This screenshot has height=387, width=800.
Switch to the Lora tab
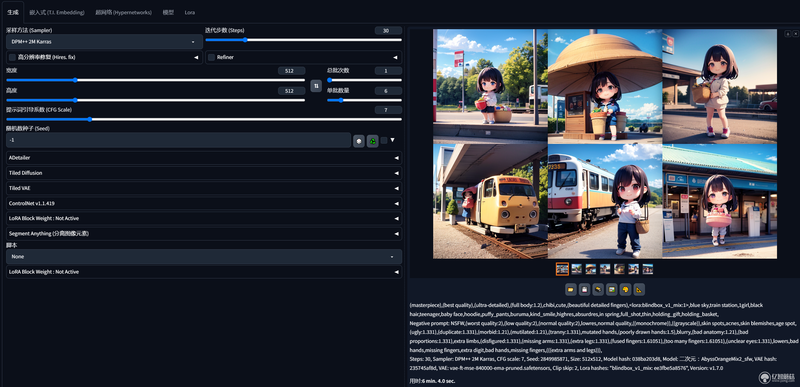tap(190, 12)
